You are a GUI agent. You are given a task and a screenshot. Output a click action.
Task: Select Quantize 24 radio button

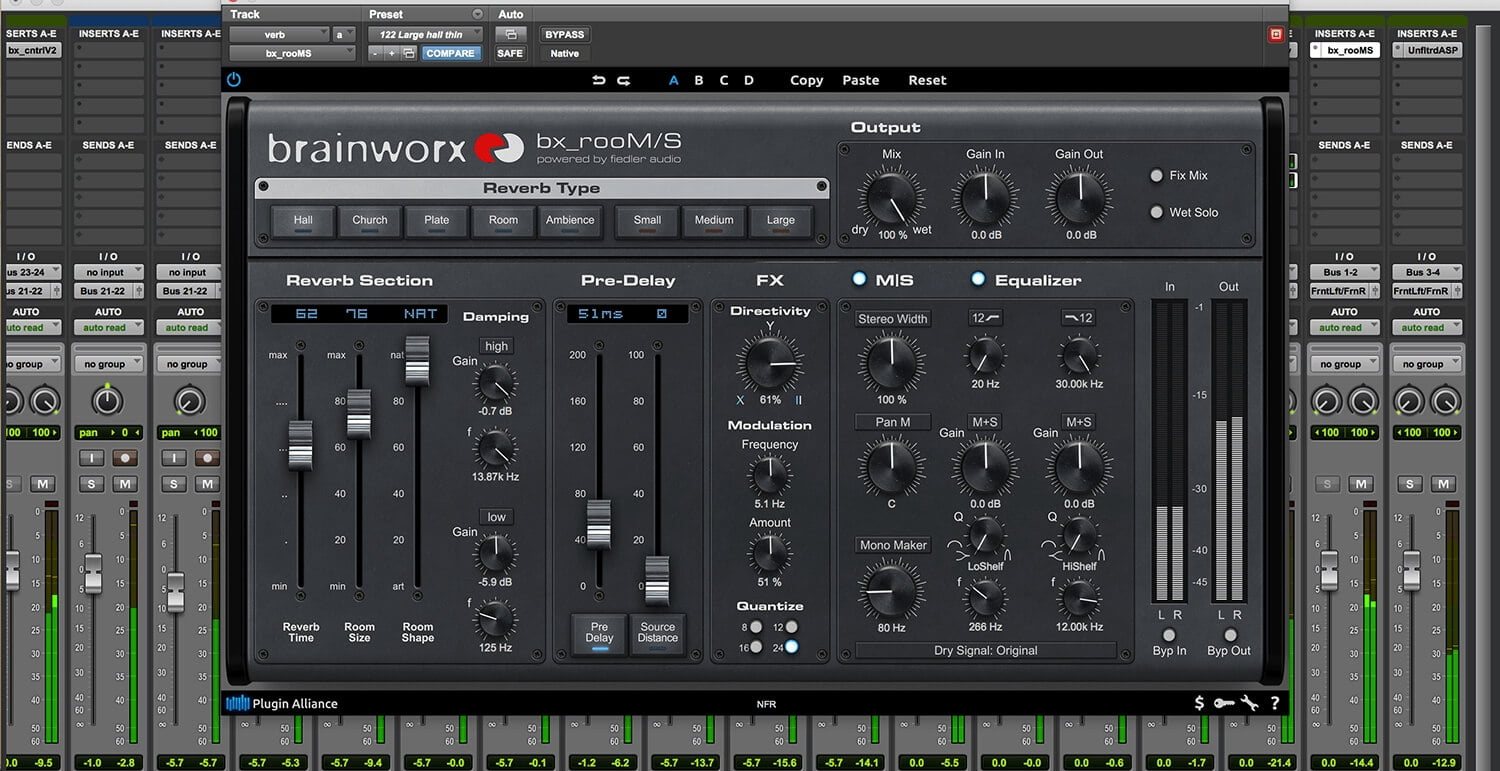792,647
